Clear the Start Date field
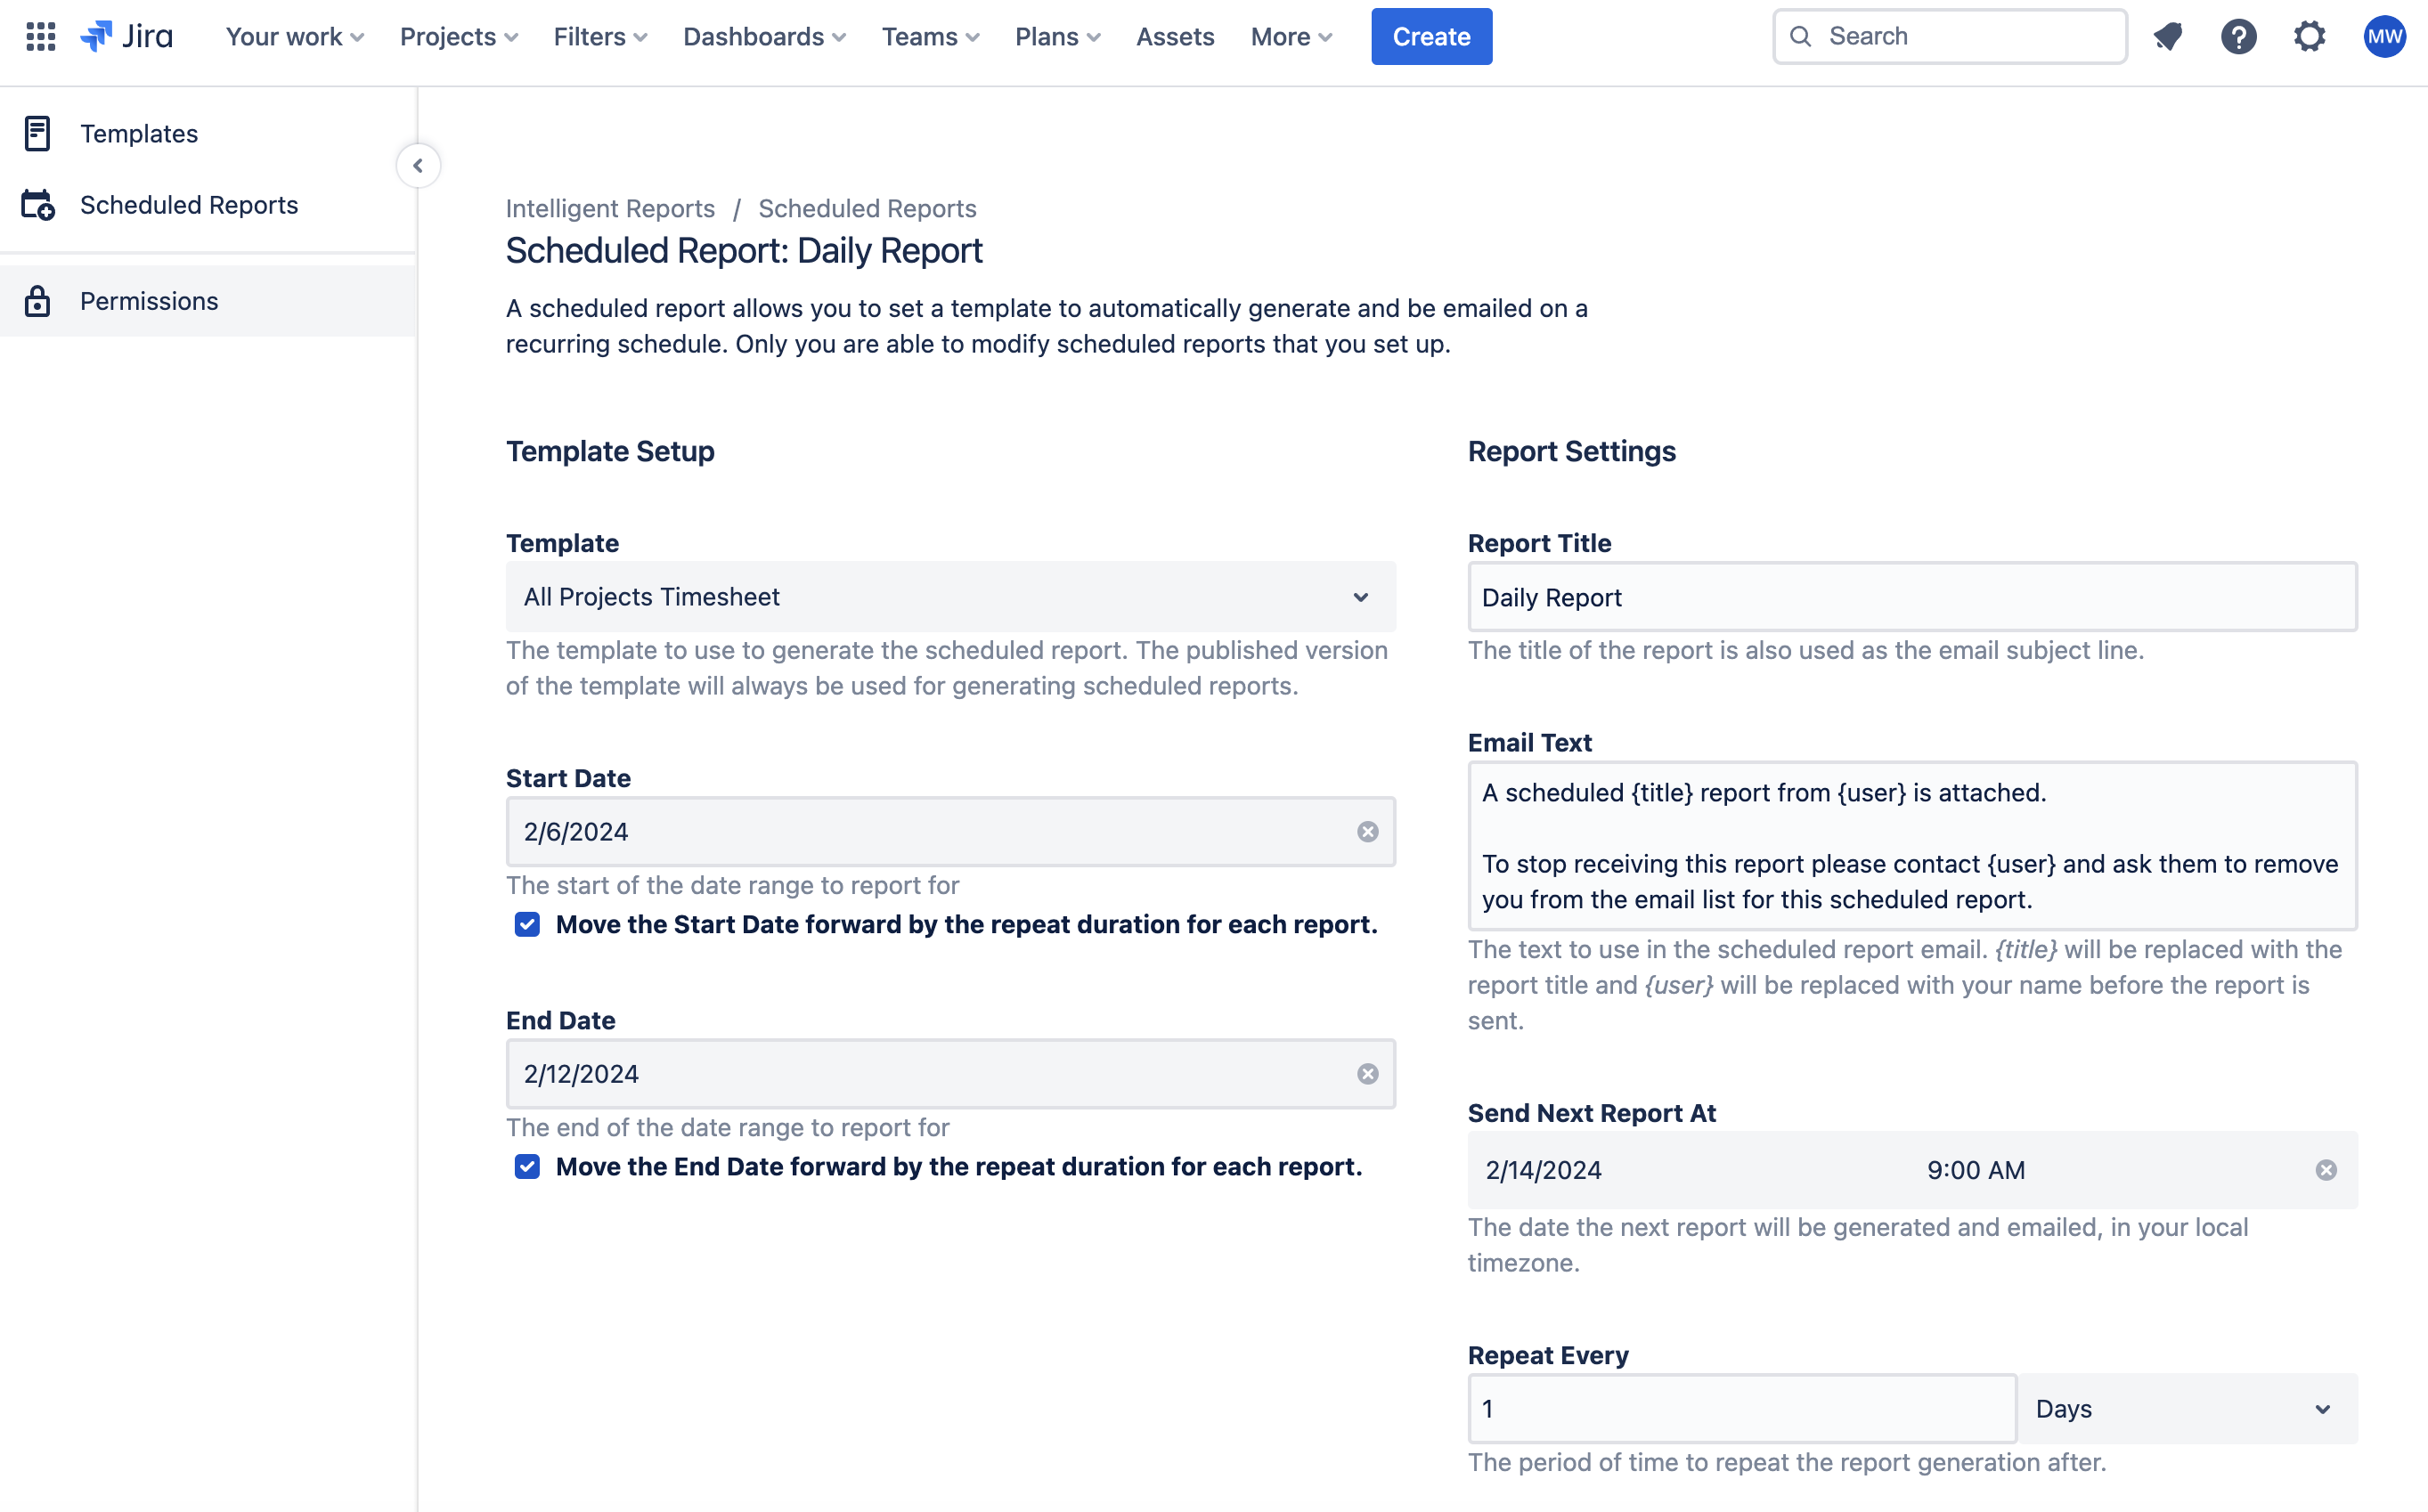The image size is (2428, 1512). coord(1368,831)
